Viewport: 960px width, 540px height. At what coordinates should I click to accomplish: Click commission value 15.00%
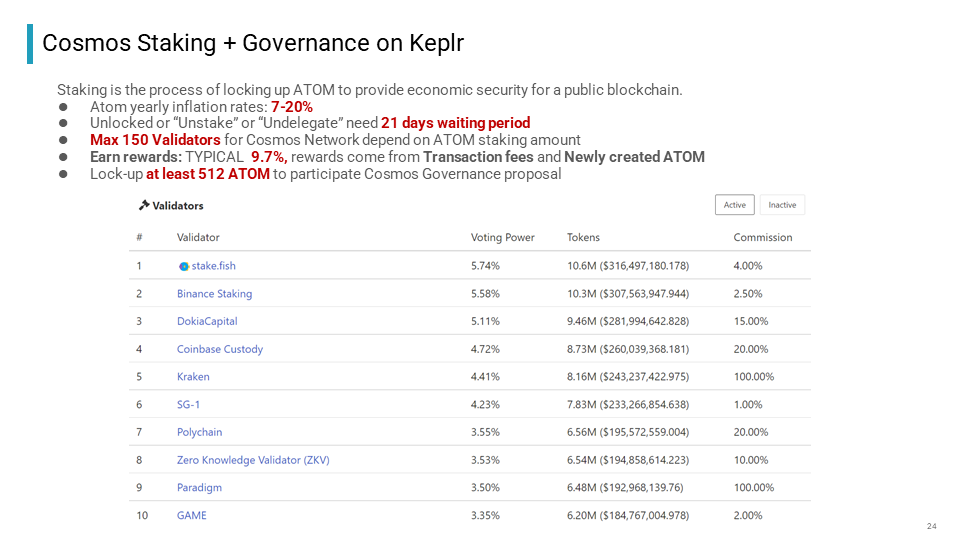(x=751, y=321)
